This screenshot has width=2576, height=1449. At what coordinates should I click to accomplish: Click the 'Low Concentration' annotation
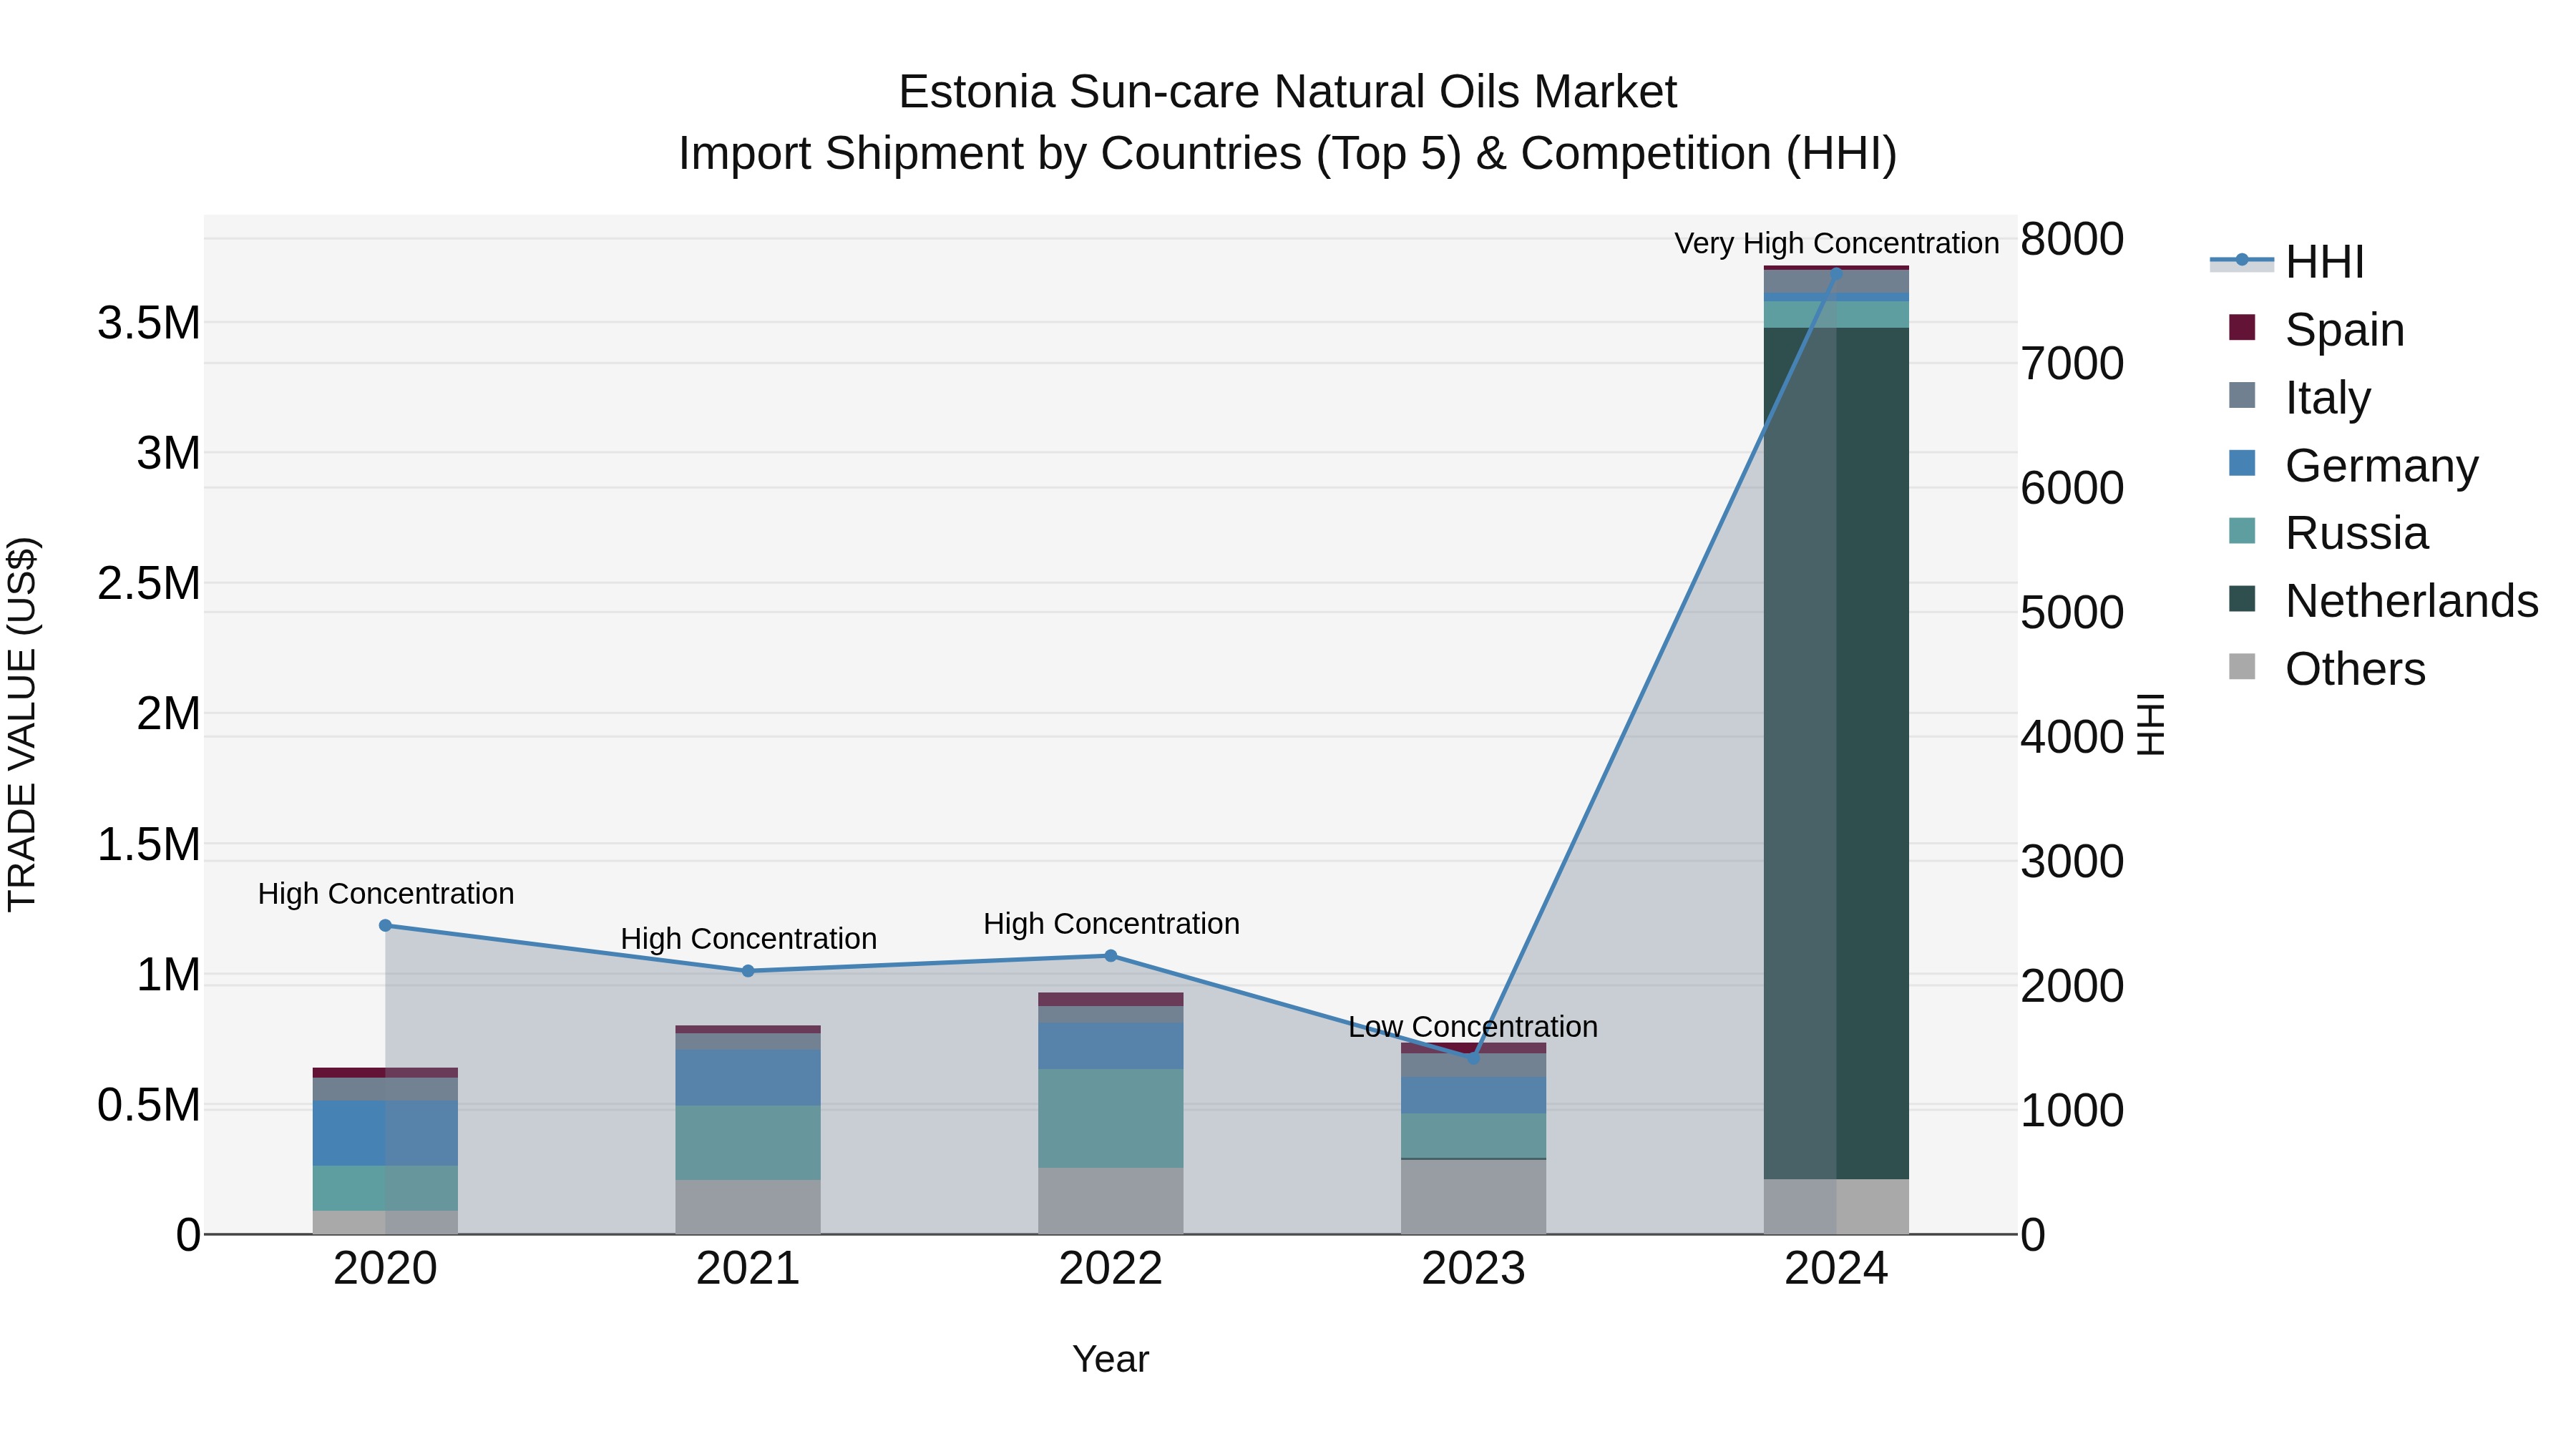coord(1473,1027)
